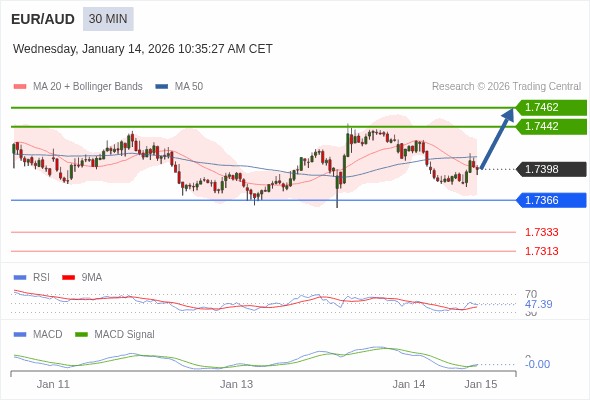Image resolution: width=590 pixels, height=400 pixels.
Task: Click the MACD blue legend swatch
Action: tap(20, 335)
